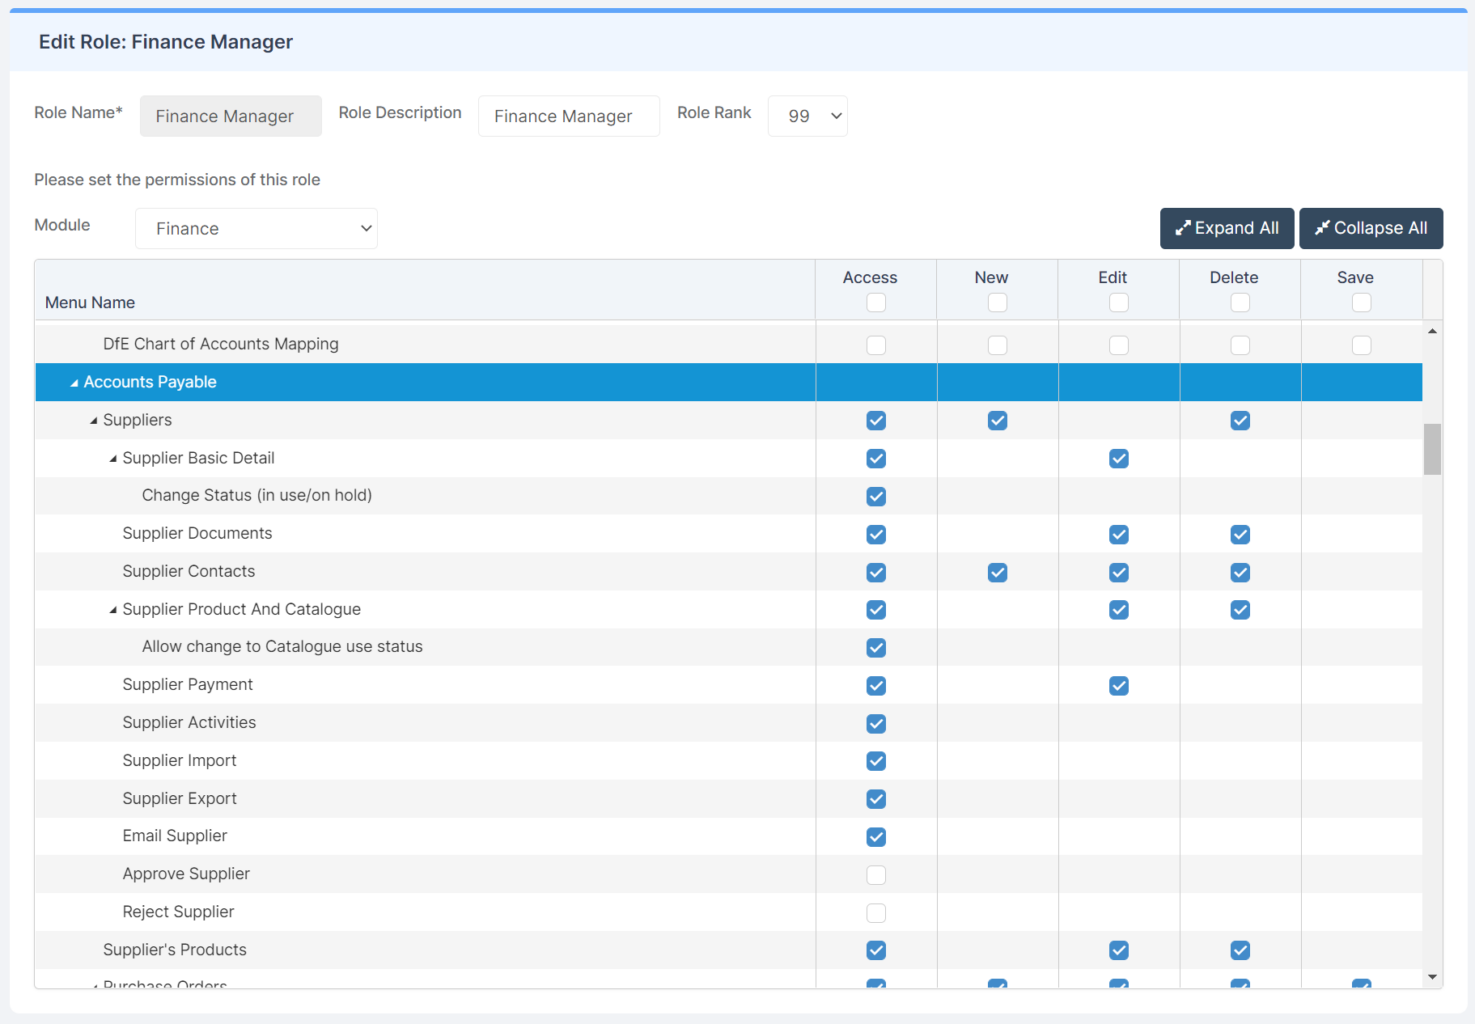Uncheck Edit for Supplier Payment

click(1119, 685)
